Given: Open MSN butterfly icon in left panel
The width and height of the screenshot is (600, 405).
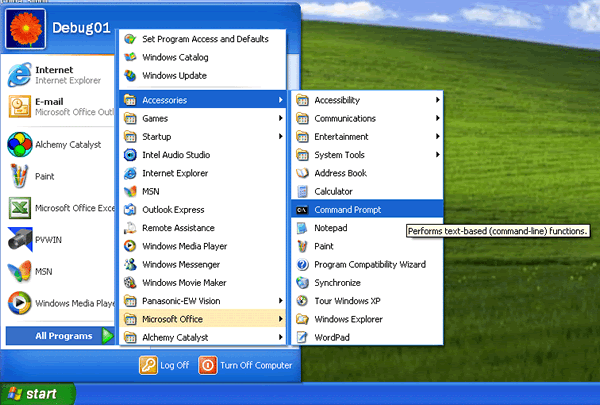Looking at the screenshot, I should pyautogui.click(x=20, y=271).
